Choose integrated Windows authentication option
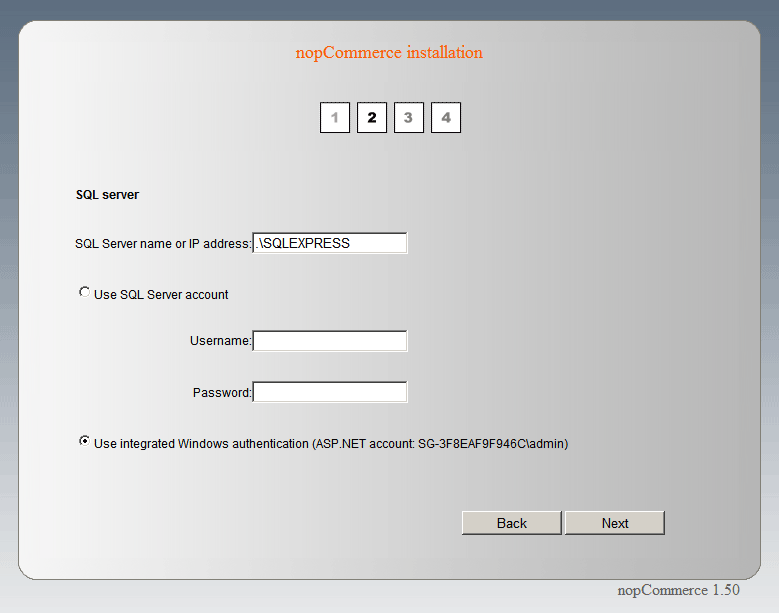779x613 pixels. tap(84, 441)
